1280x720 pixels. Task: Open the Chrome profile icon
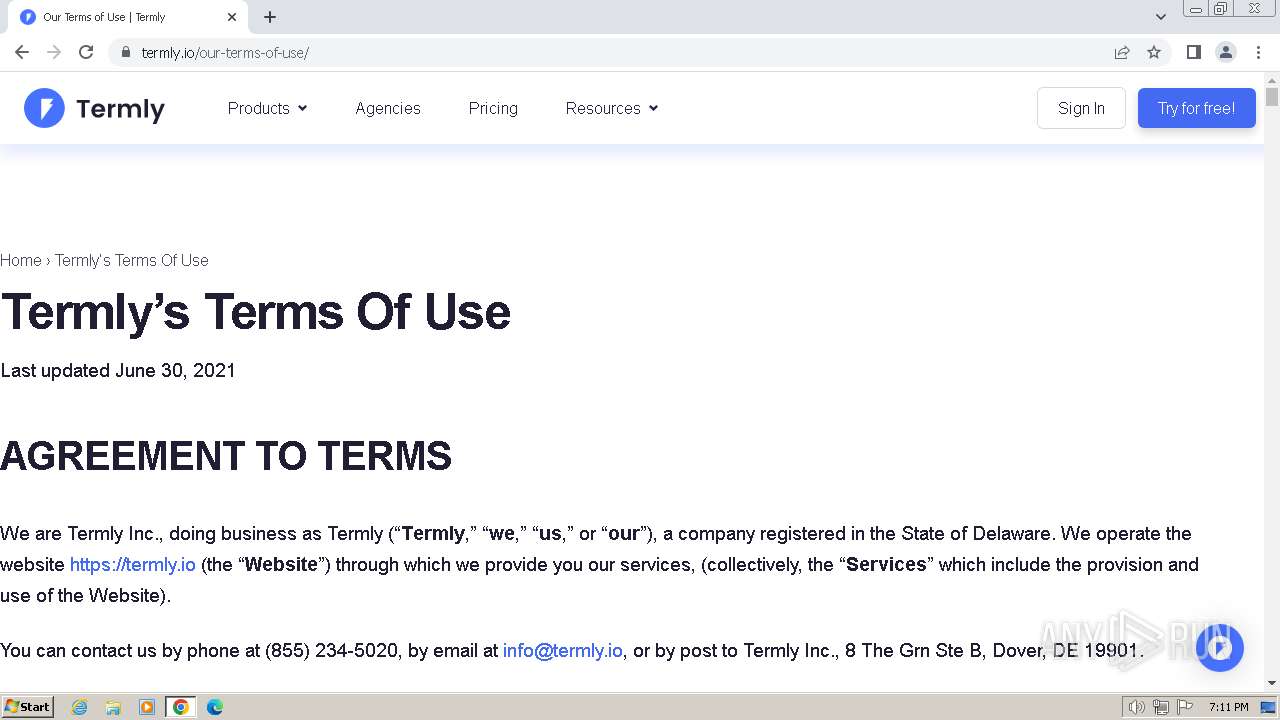tap(1226, 52)
